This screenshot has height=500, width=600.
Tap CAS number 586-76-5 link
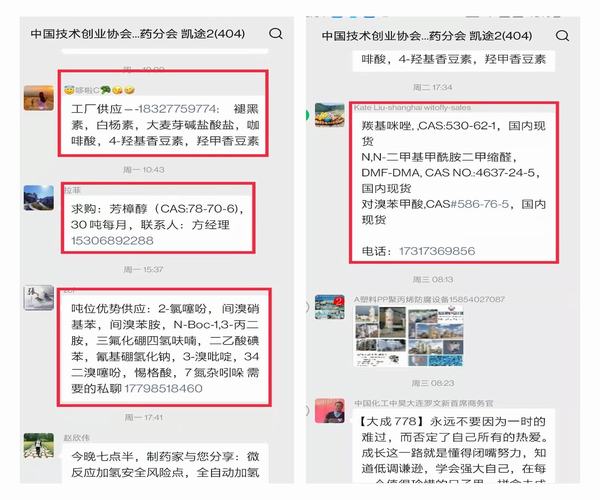click(480, 204)
